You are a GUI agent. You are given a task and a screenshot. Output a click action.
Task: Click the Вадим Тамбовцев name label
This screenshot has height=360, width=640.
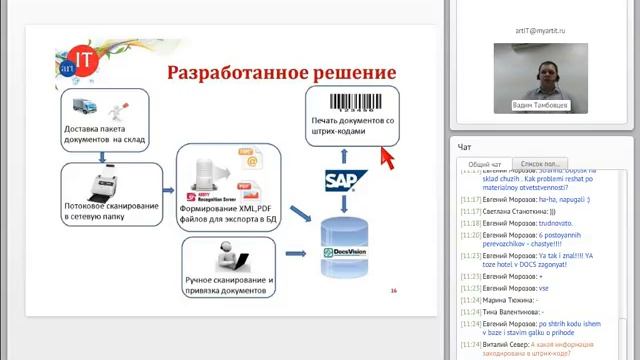click(x=540, y=105)
